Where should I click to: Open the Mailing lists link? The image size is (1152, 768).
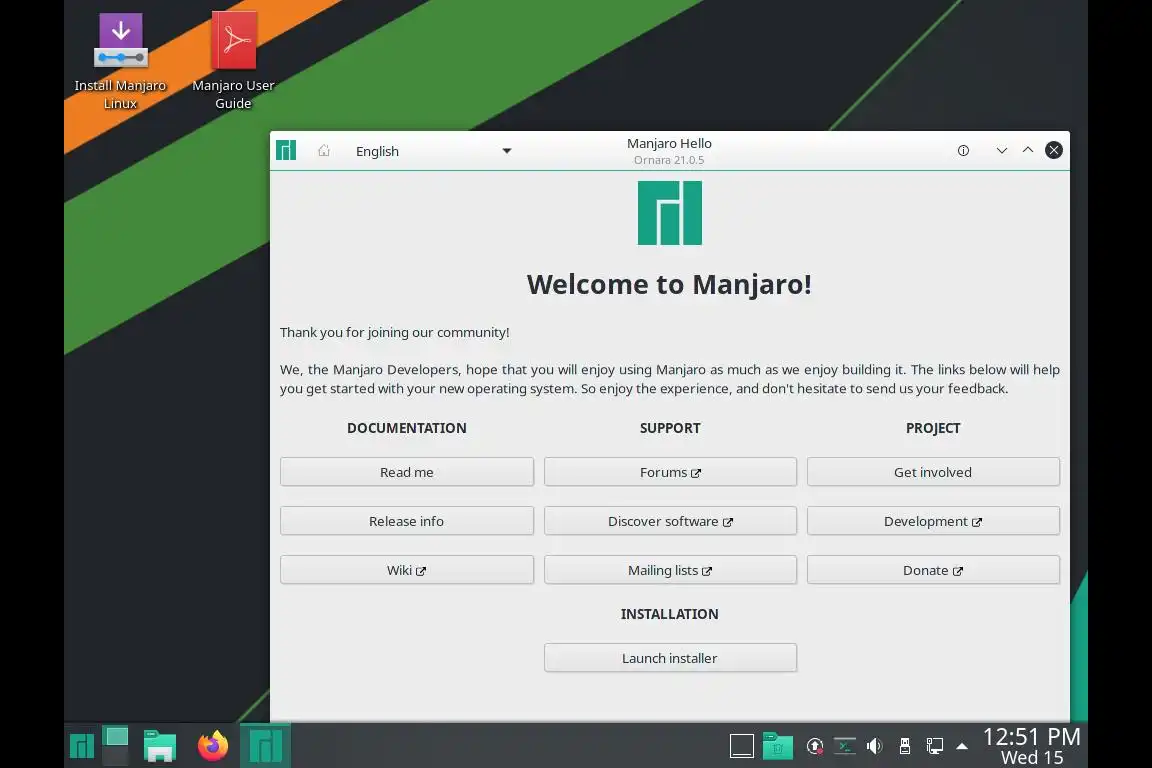coord(670,570)
